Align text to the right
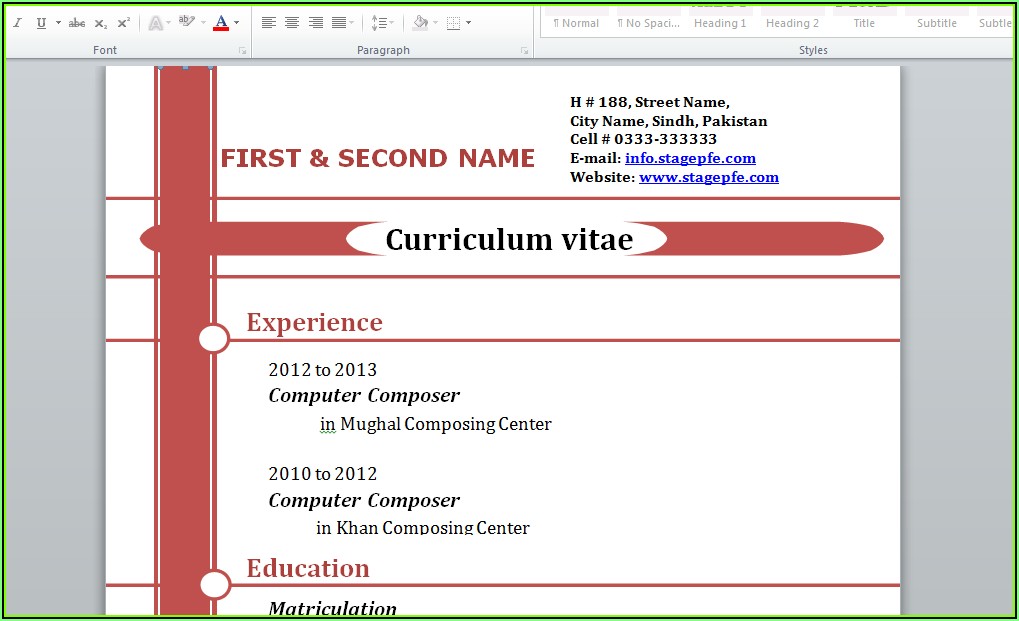The height and width of the screenshot is (621, 1019). pos(316,23)
